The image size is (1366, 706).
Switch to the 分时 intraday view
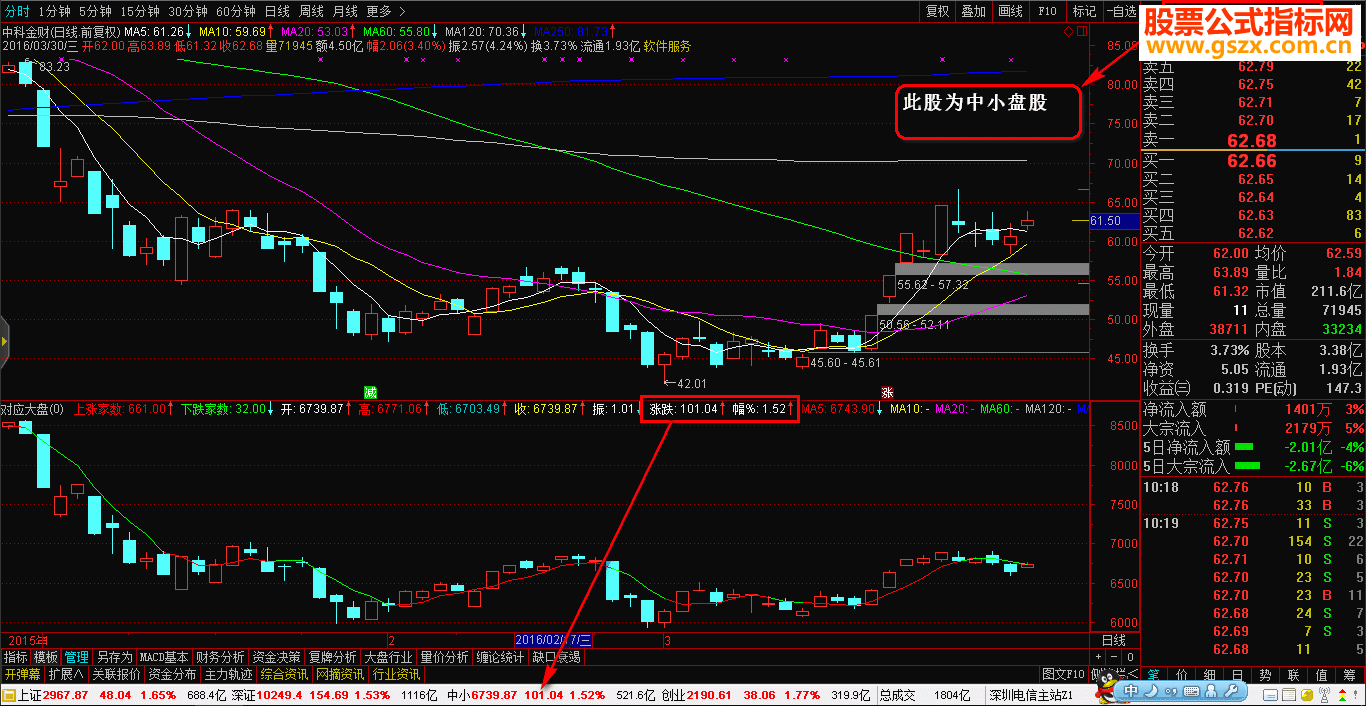pyautogui.click(x=18, y=11)
